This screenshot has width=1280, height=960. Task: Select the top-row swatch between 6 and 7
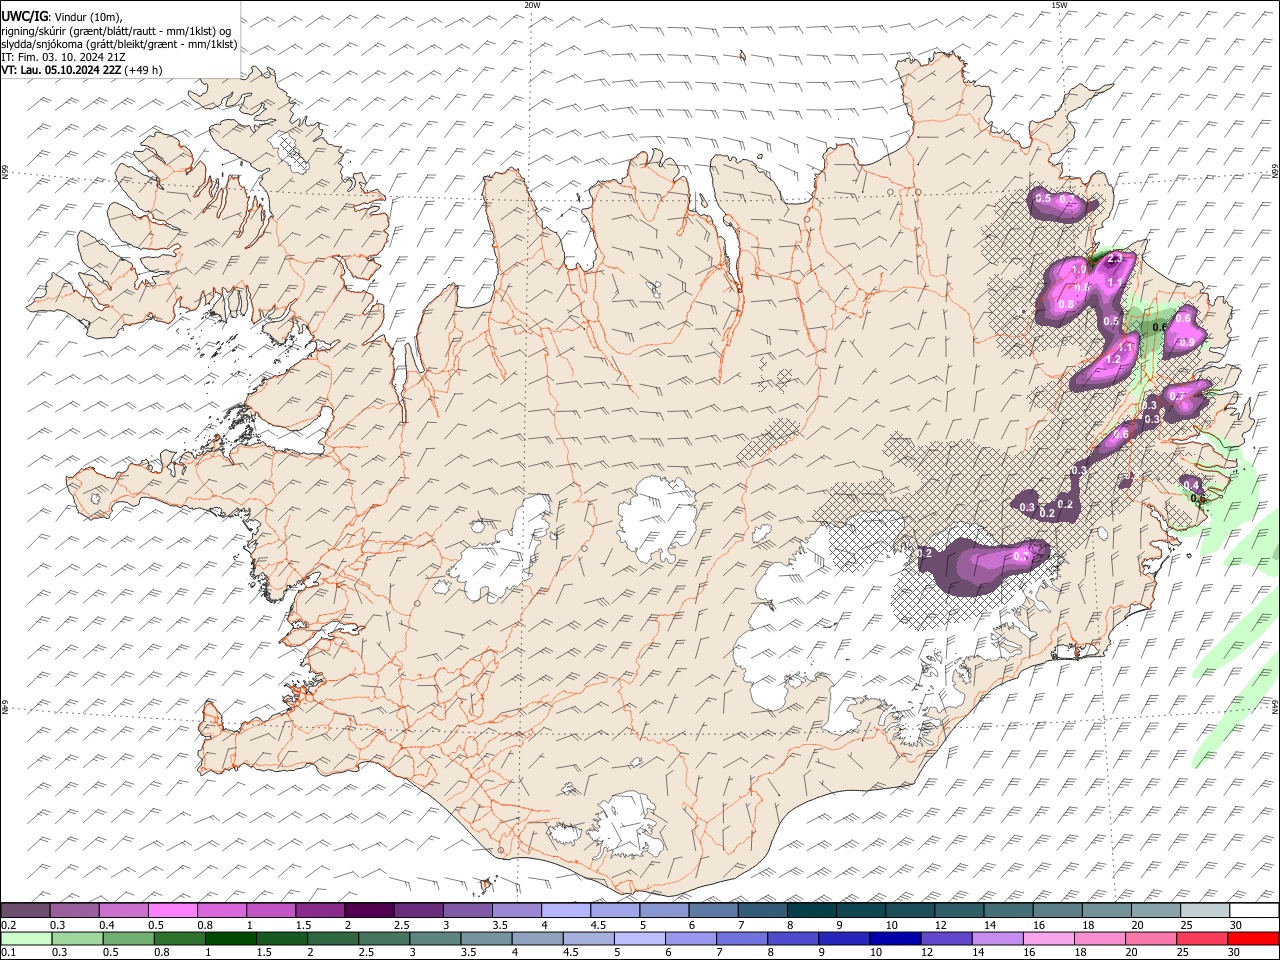pyautogui.click(x=713, y=911)
